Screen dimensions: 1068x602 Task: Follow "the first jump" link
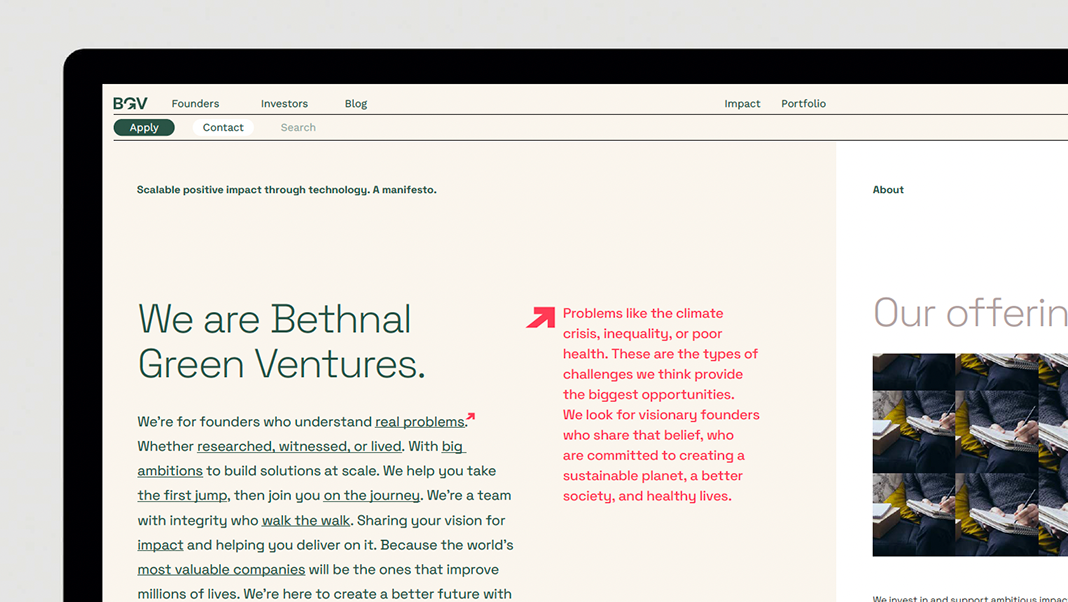[183, 496]
